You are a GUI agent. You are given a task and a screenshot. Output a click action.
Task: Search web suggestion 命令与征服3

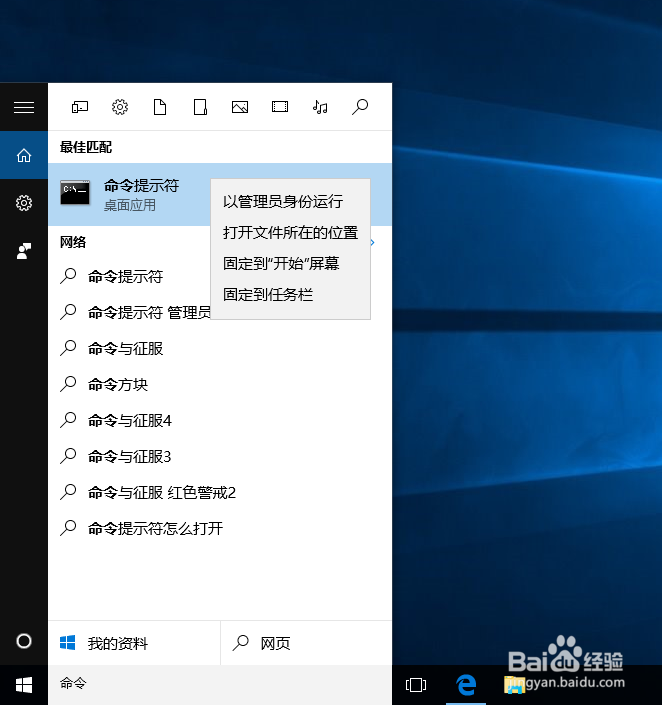coord(220,456)
